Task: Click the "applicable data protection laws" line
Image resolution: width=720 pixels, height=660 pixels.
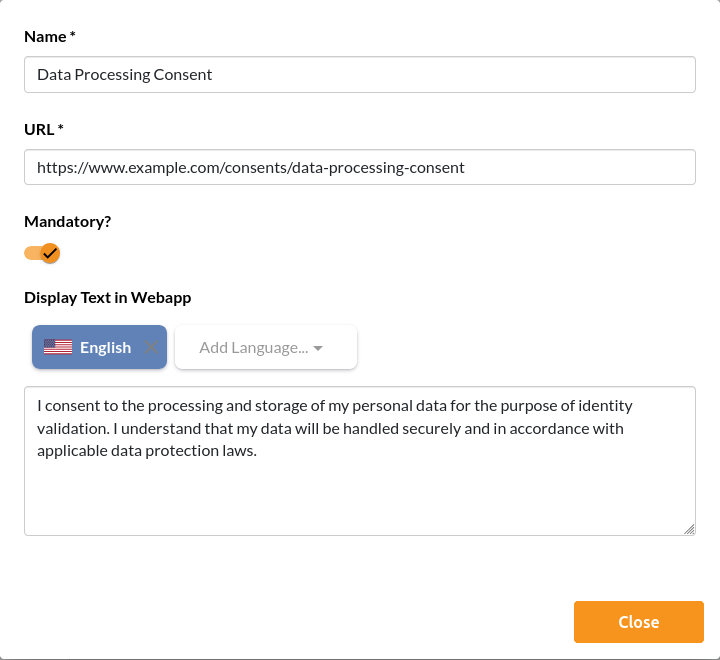Action: pyautogui.click(x=147, y=450)
